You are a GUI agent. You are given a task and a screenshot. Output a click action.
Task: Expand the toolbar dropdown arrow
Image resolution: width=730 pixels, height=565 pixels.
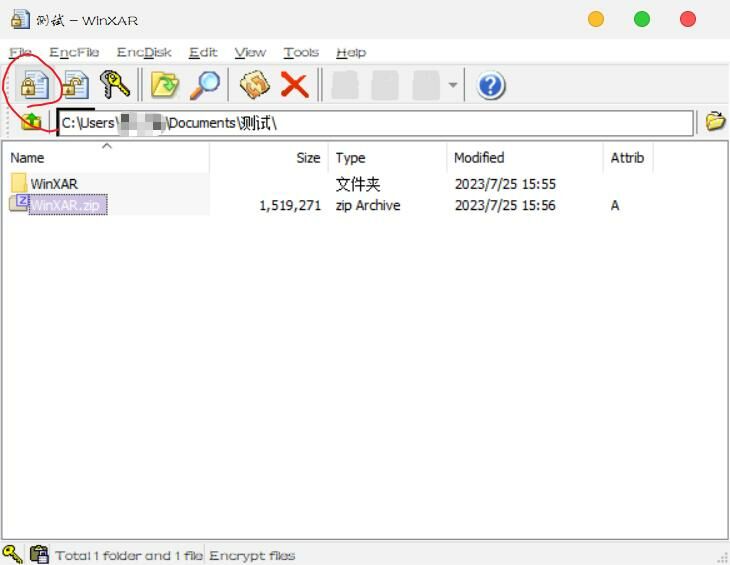pyautogui.click(x=453, y=85)
